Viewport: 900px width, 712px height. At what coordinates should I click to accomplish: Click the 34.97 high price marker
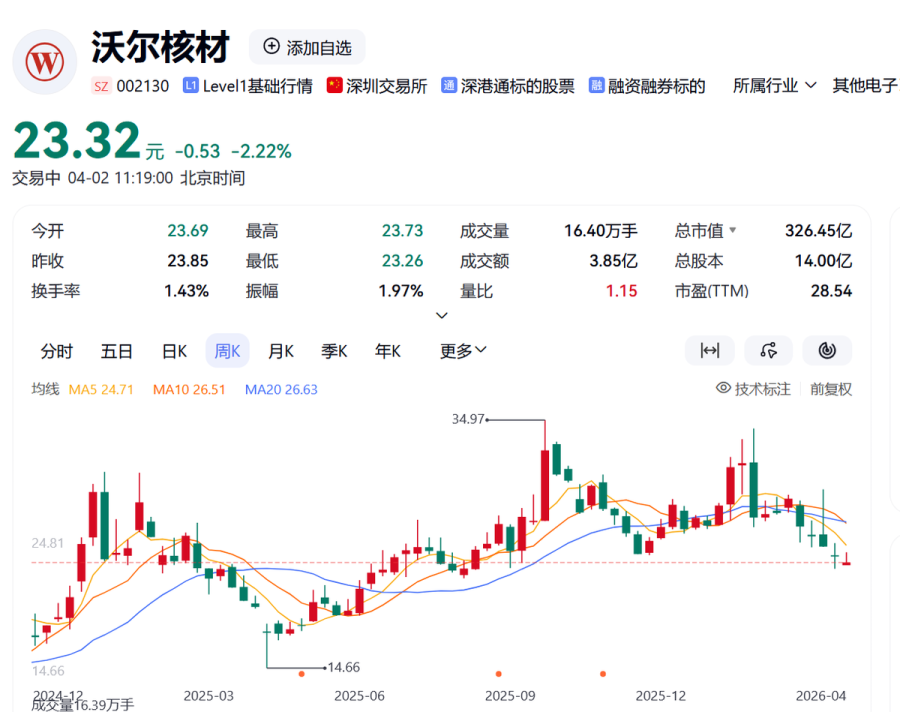pyautogui.click(x=468, y=419)
